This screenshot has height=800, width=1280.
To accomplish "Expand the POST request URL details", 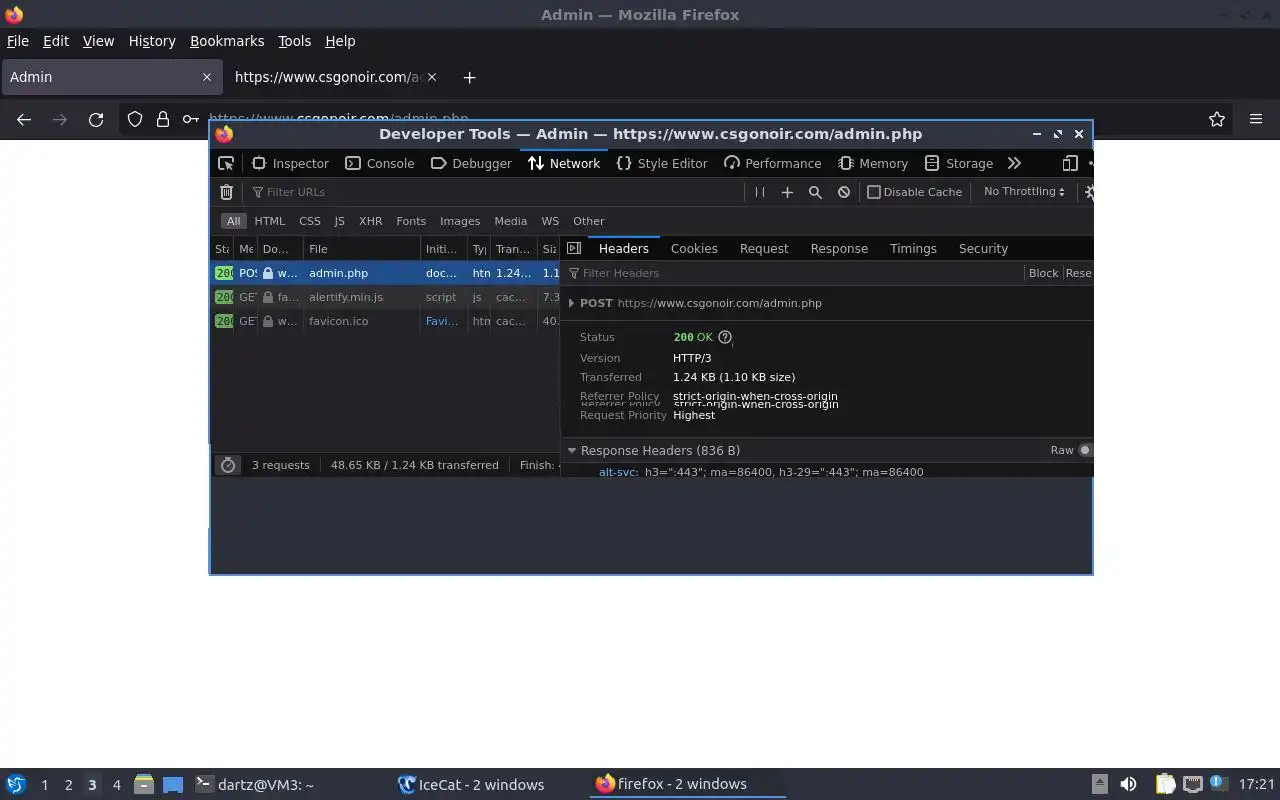I will coord(571,303).
